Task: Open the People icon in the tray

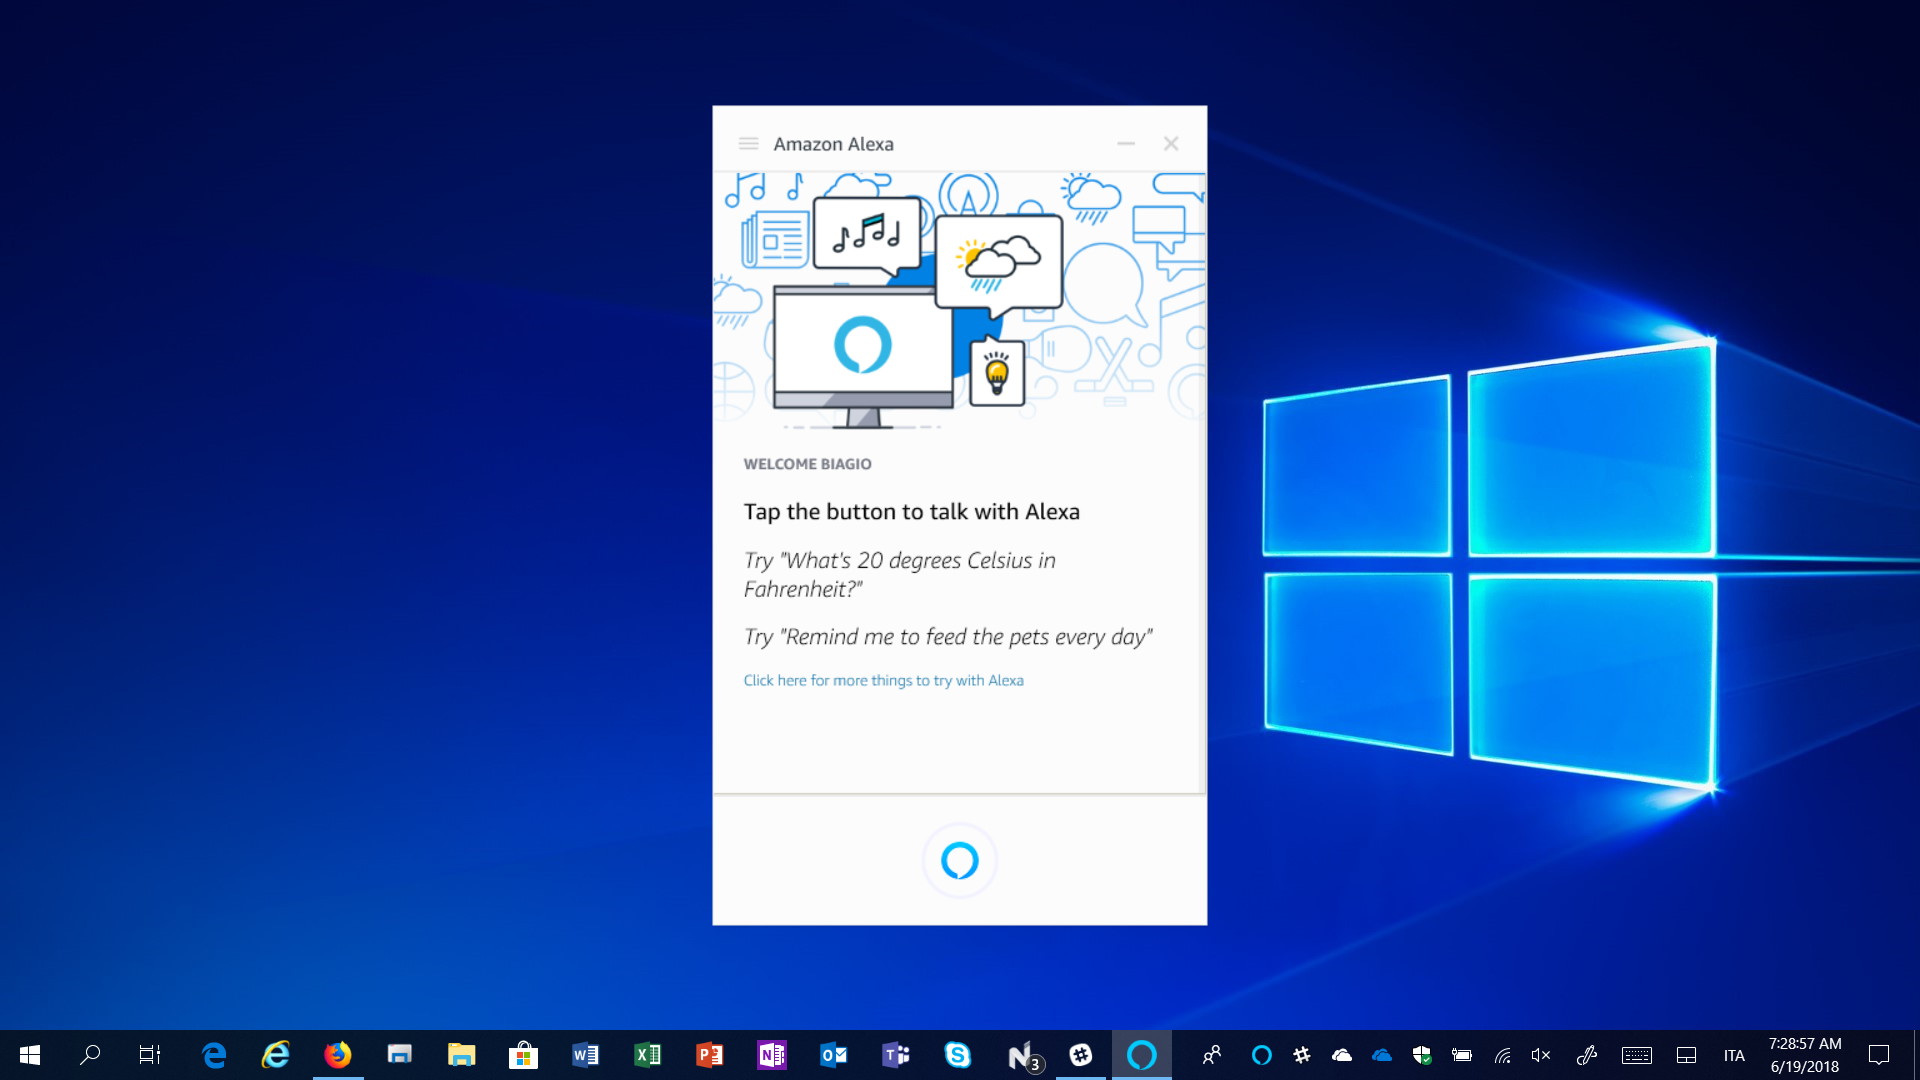Action: 1212,1055
